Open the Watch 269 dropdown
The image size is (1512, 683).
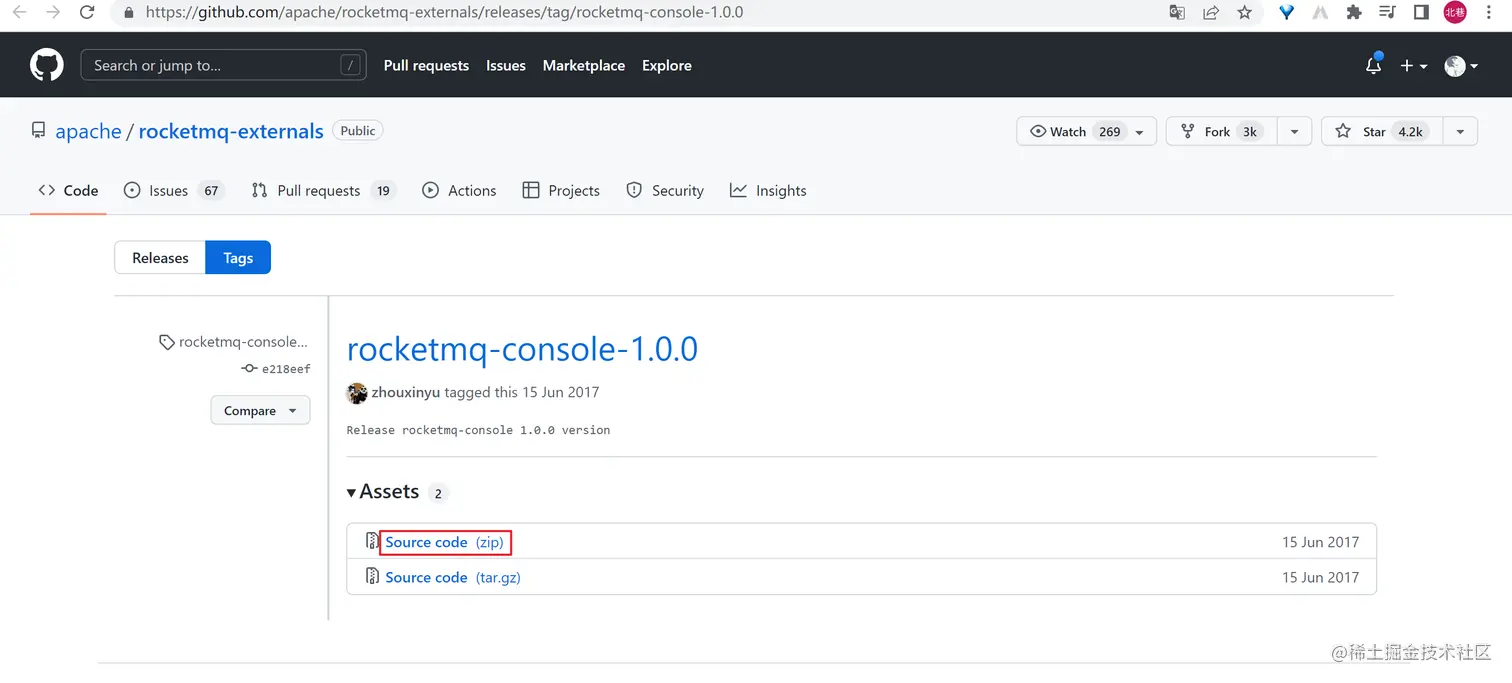pyautogui.click(x=1086, y=132)
